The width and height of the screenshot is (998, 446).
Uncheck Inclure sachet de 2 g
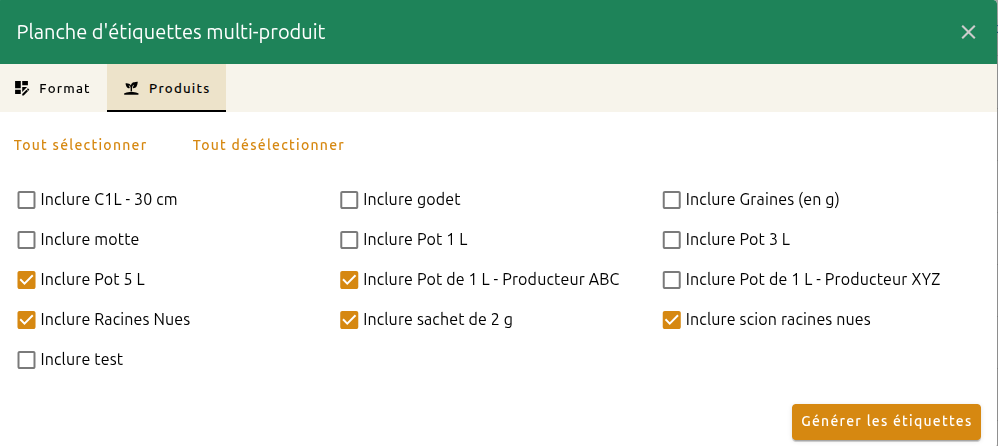click(x=349, y=320)
